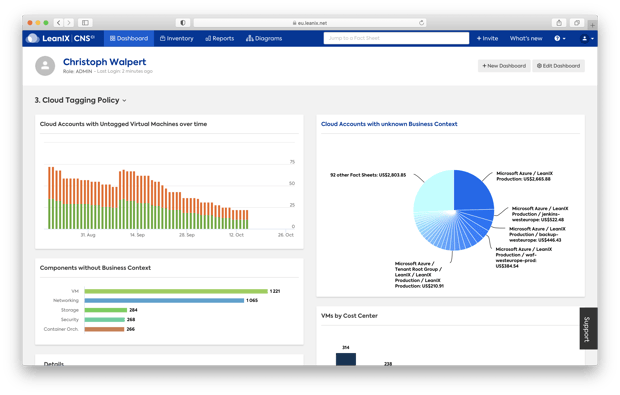Screen dimensions: 620x395
Task: Click the Security bar labeled 268
Action: click(104, 319)
